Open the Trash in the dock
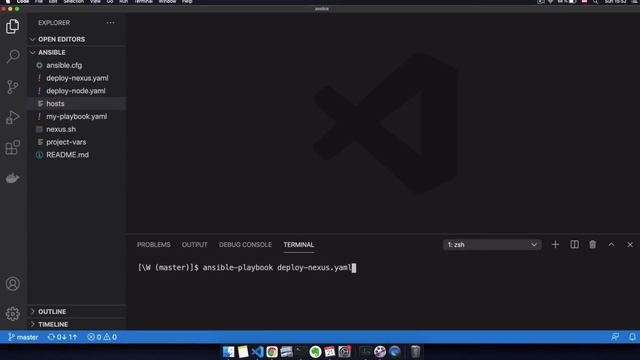640x360 pixels. pyautogui.click(x=415, y=351)
